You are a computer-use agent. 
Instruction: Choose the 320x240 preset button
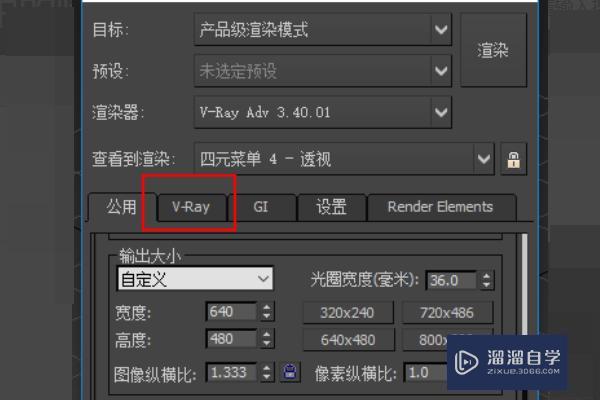[x=348, y=313]
